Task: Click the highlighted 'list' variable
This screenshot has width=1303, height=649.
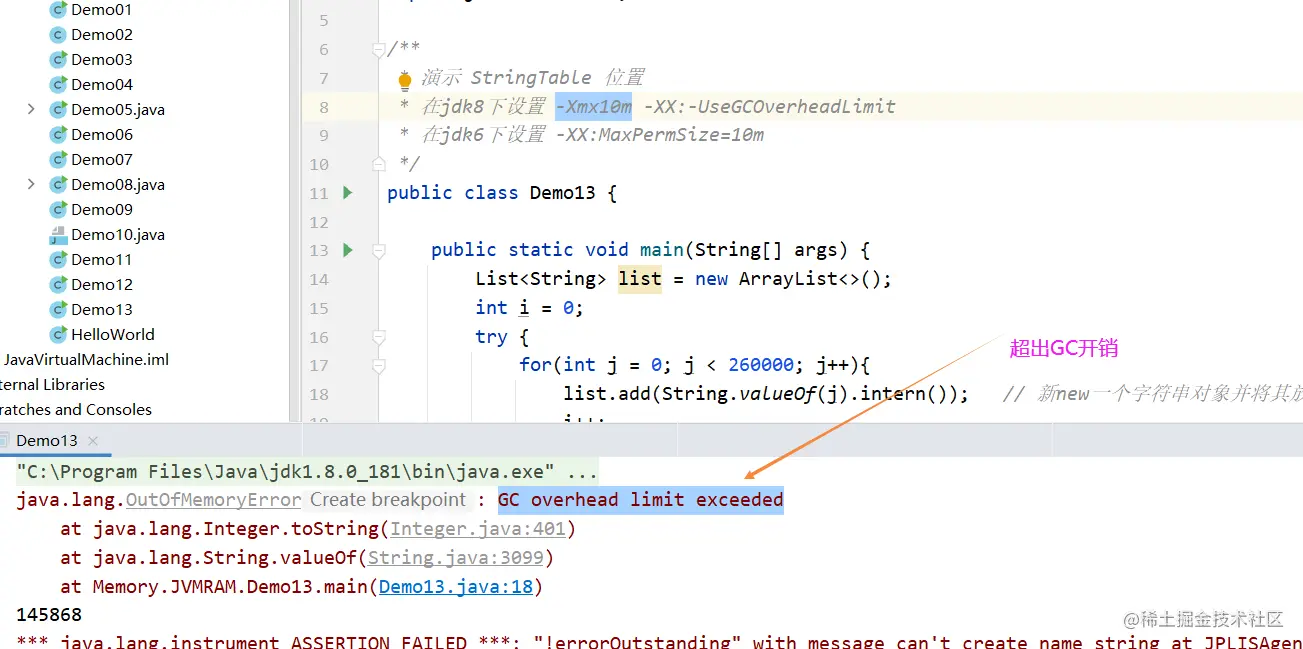Action: coord(640,279)
